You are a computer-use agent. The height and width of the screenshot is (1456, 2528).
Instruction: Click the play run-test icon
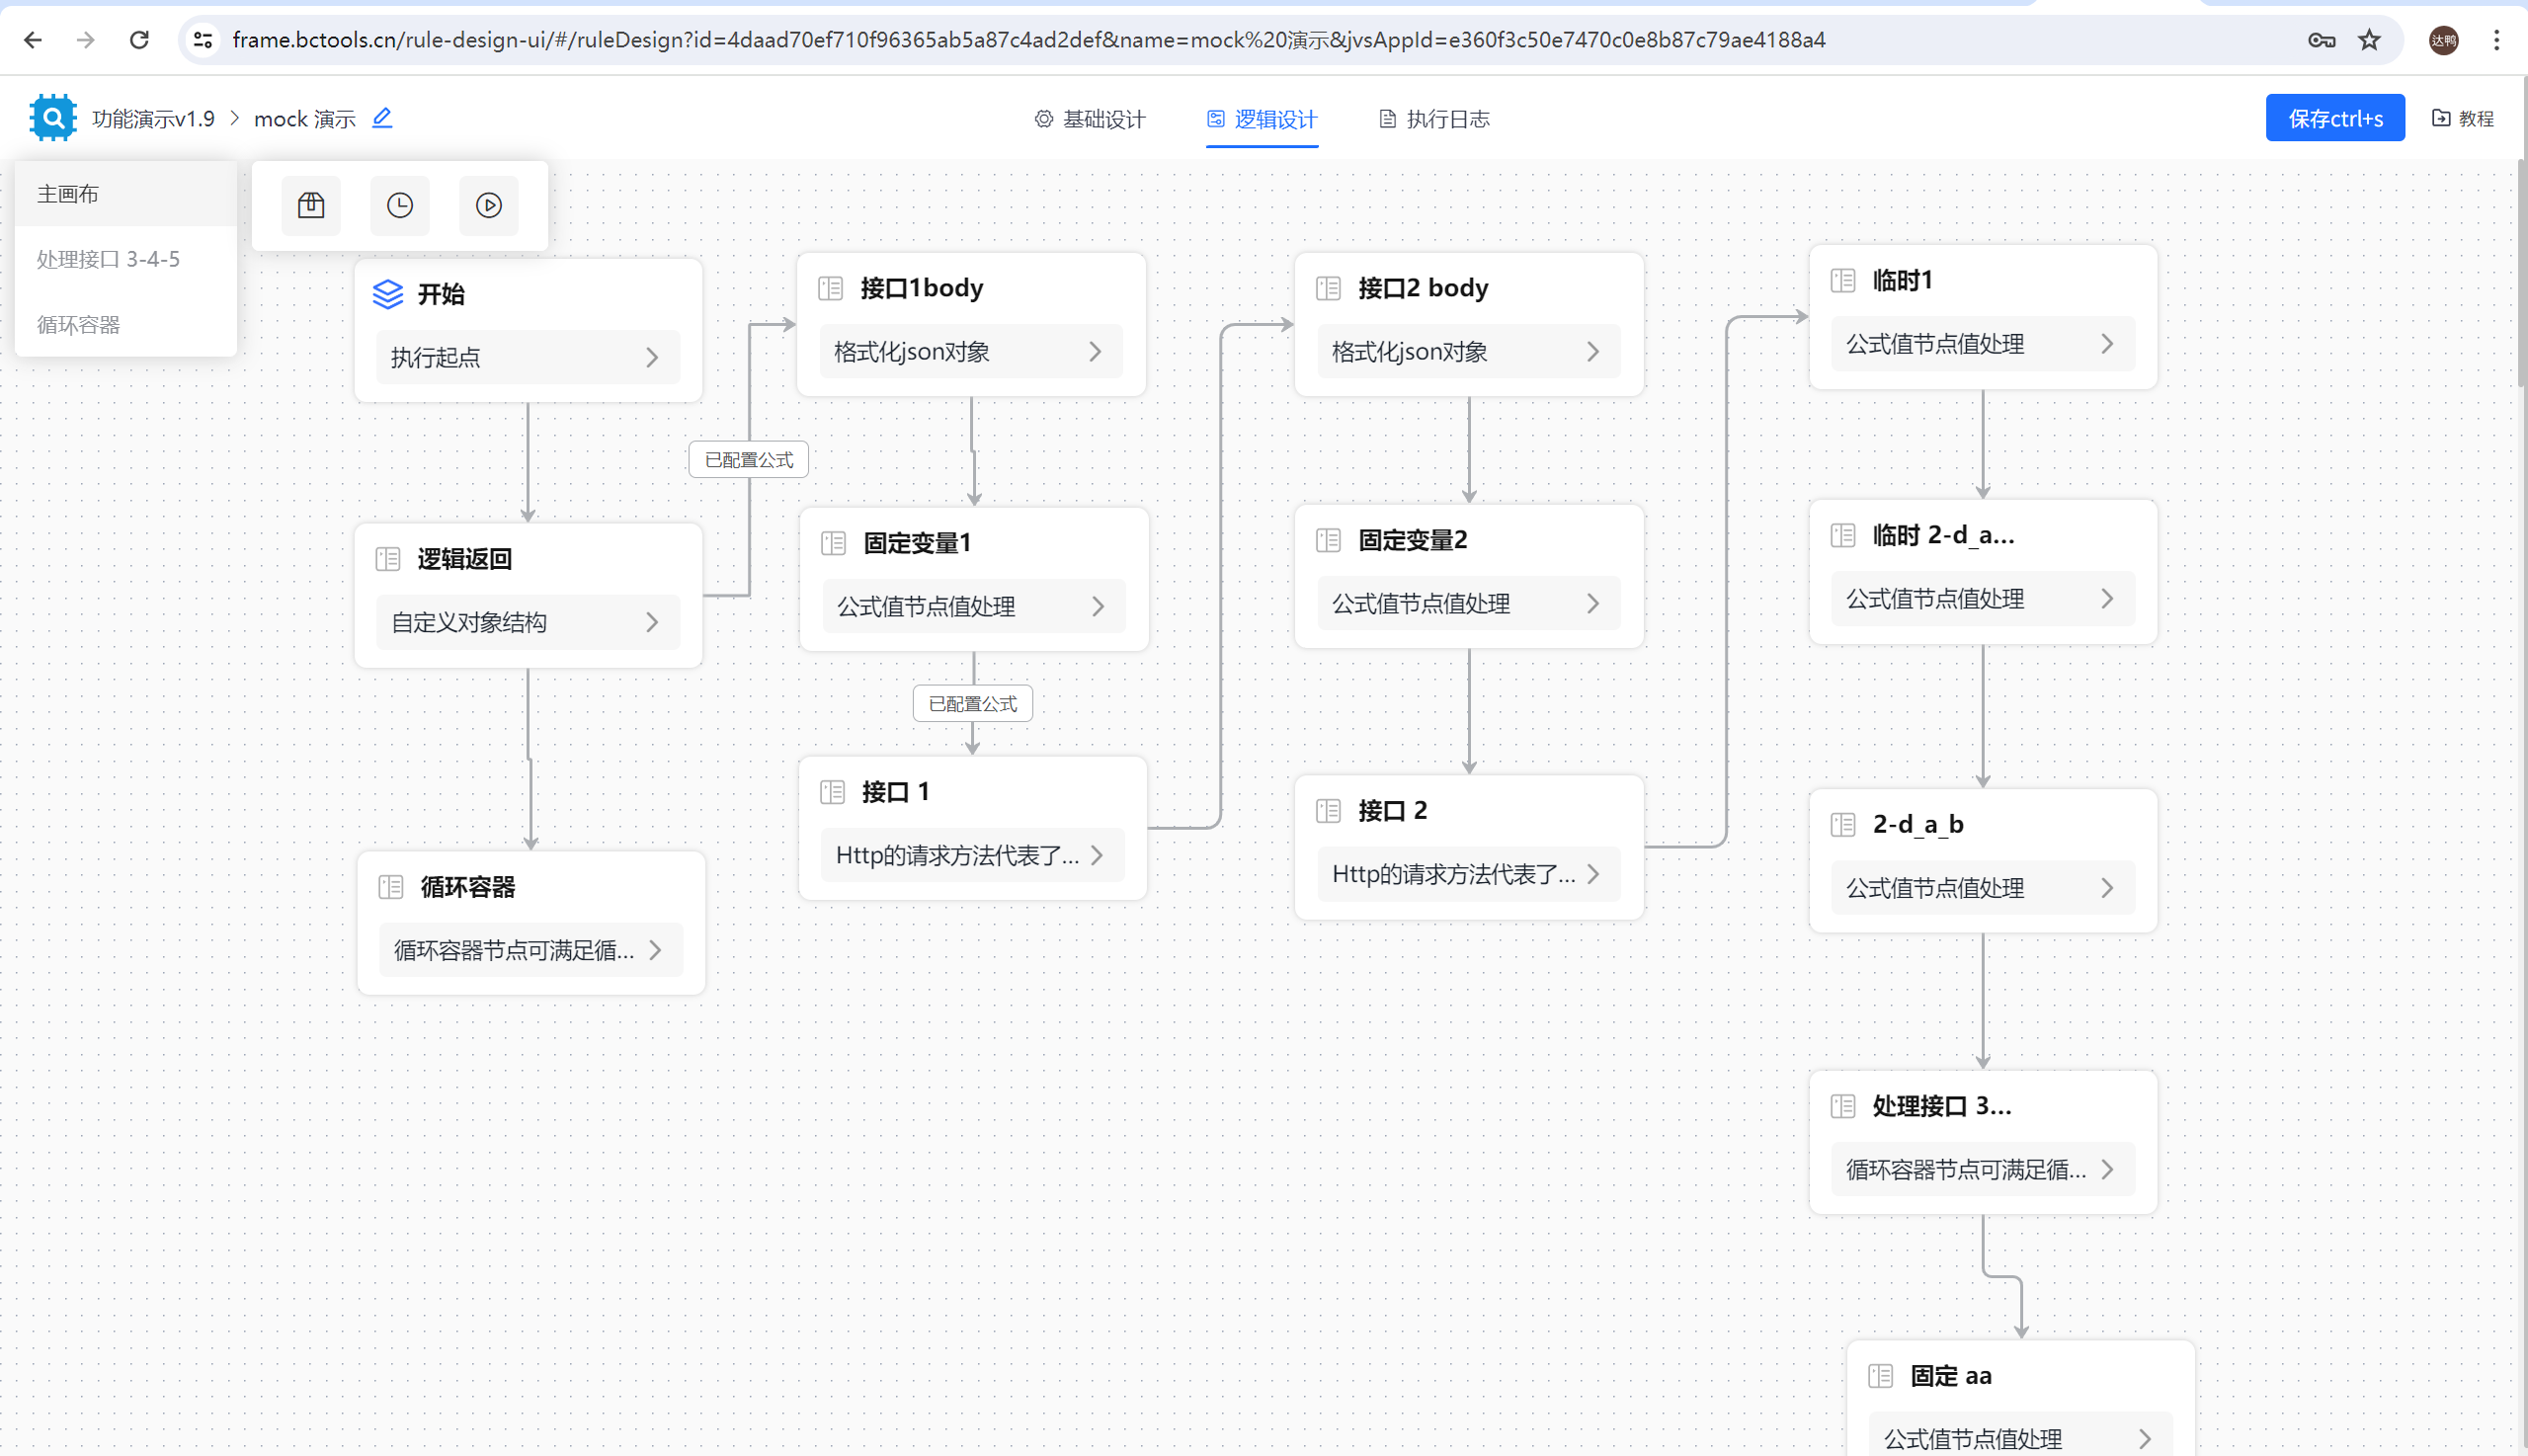[x=488, y=206]
